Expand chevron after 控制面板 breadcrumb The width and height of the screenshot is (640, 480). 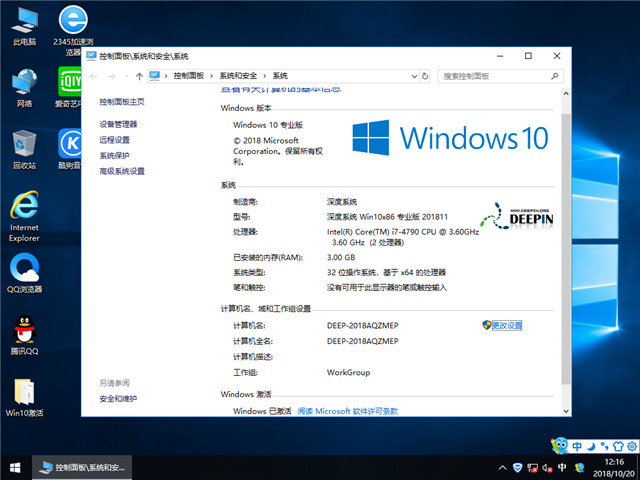211,76
